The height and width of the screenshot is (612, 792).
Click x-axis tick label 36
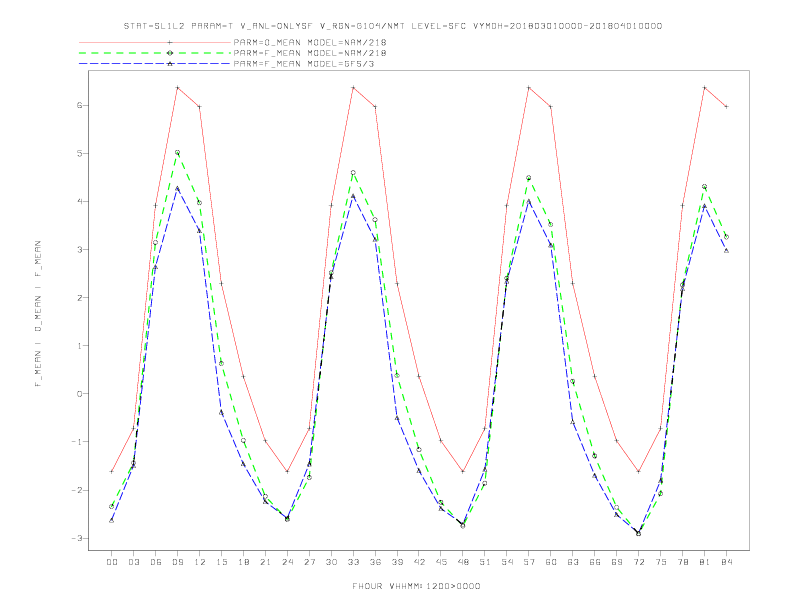point(375,562)
